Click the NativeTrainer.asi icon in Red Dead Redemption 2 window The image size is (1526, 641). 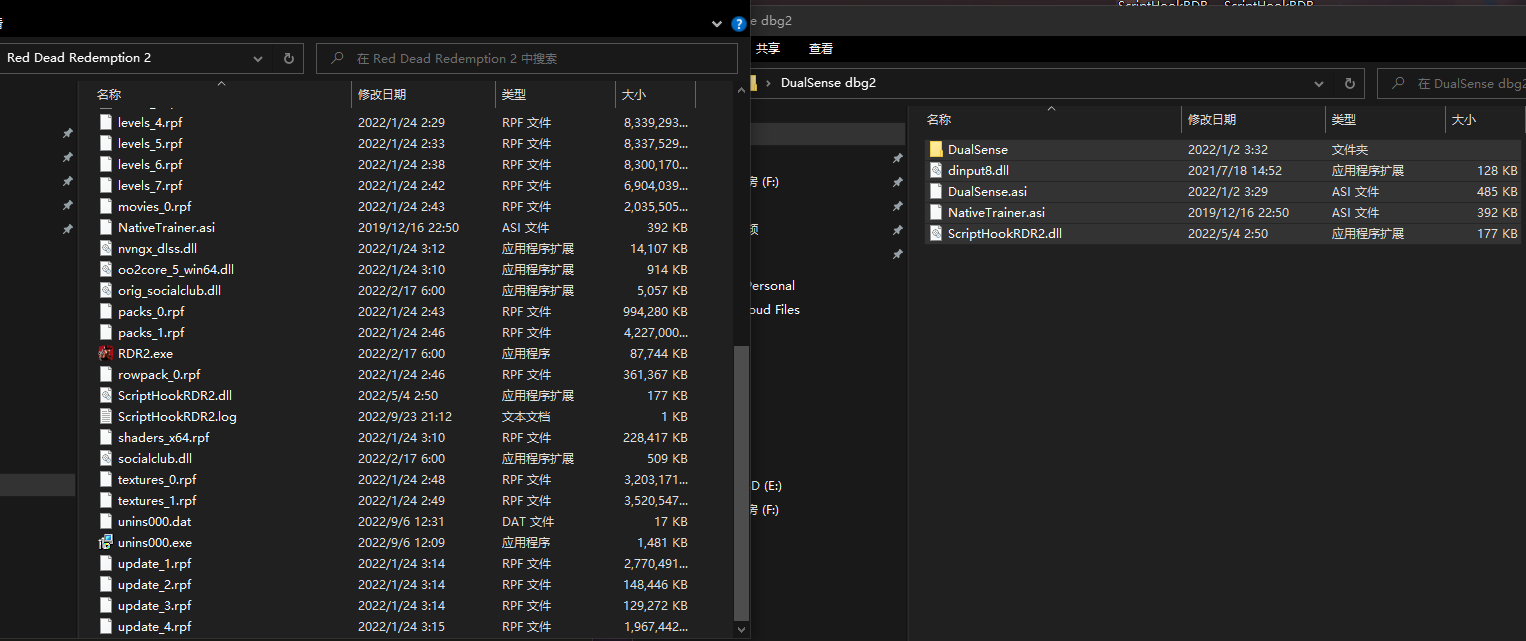click(106, 227)
